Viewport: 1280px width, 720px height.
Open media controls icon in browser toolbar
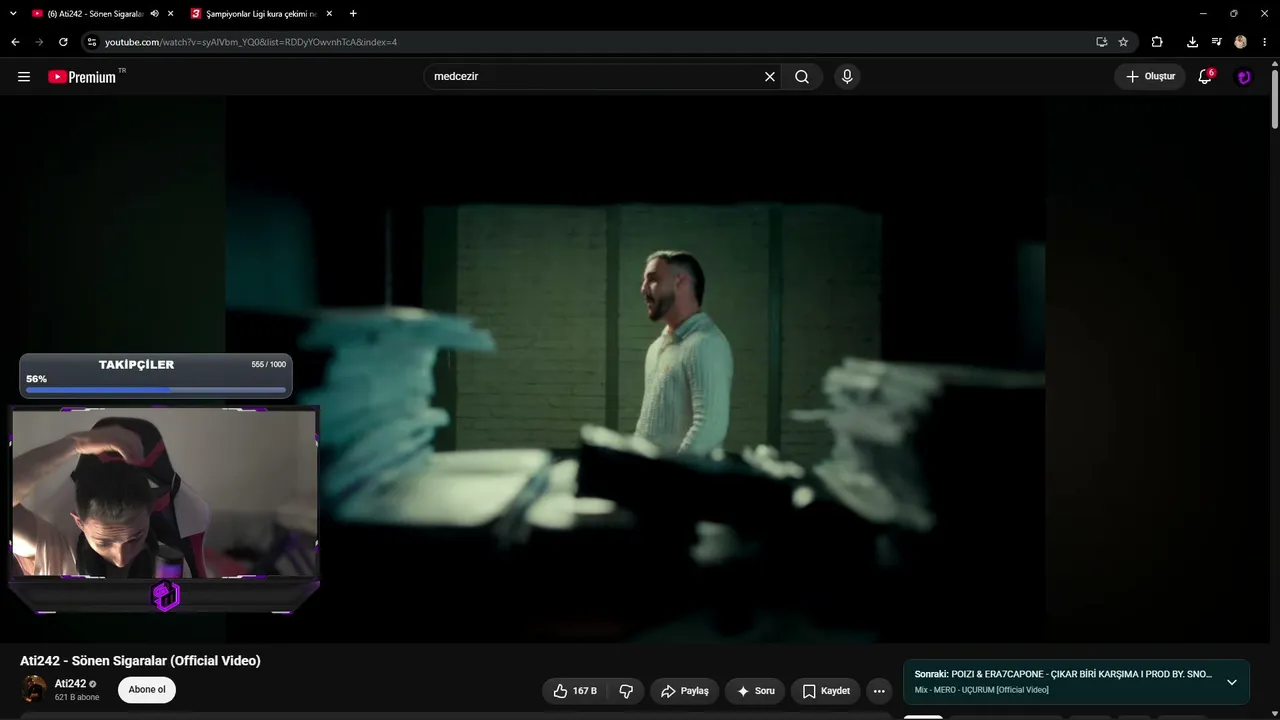1216,42
